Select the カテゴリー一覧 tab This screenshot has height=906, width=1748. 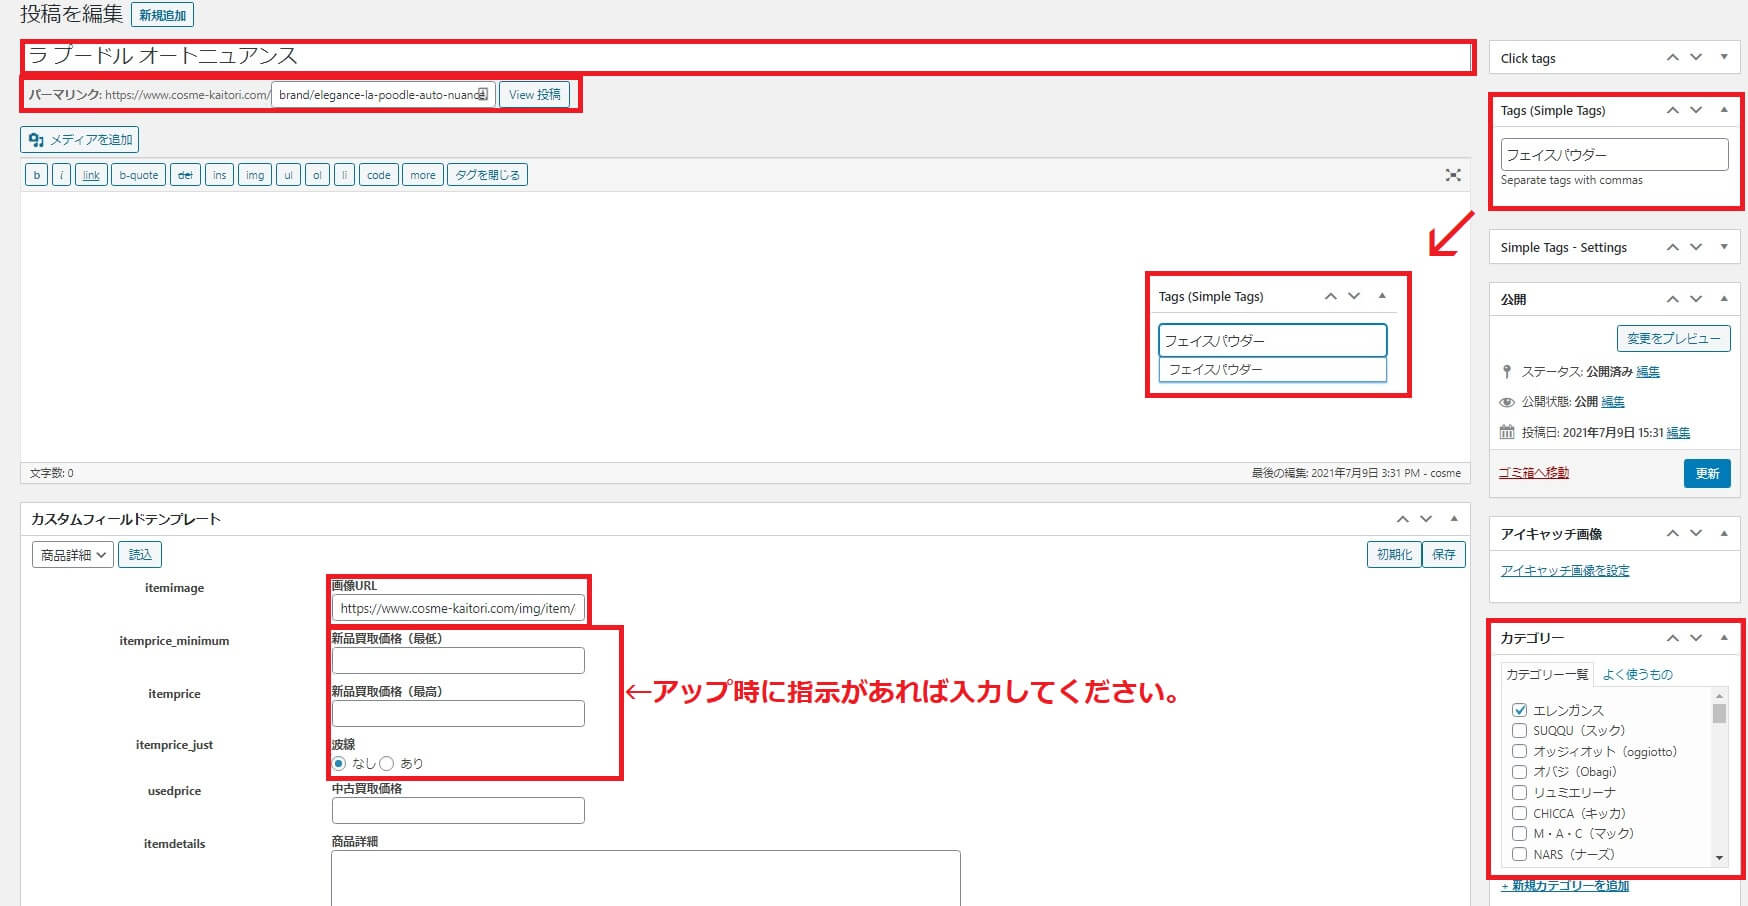pos(1546,674)
